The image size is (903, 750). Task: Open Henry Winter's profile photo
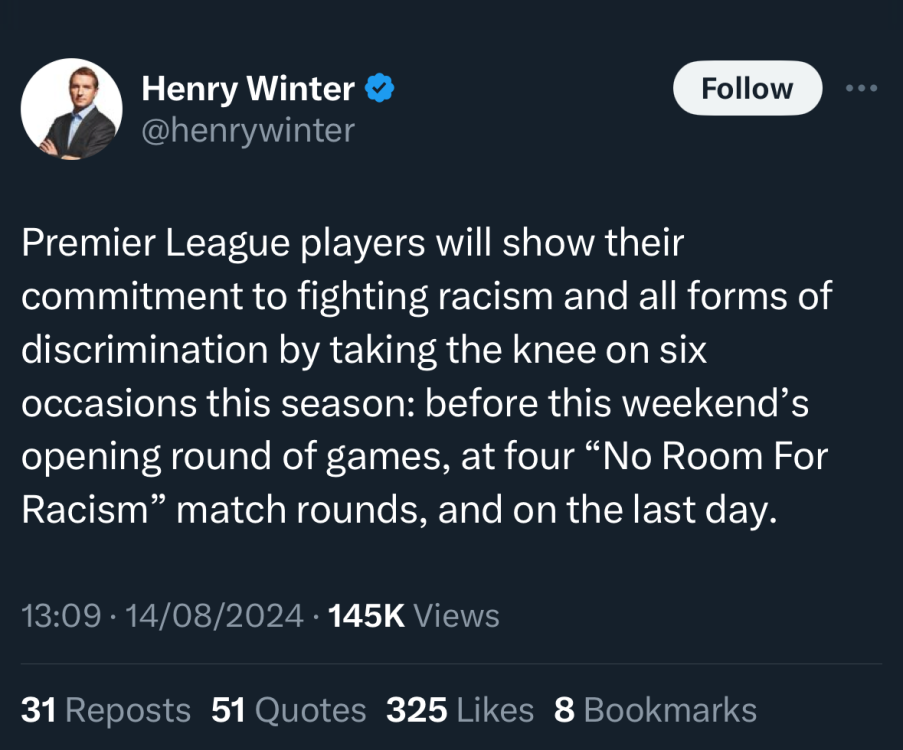(x=71, y=108)
